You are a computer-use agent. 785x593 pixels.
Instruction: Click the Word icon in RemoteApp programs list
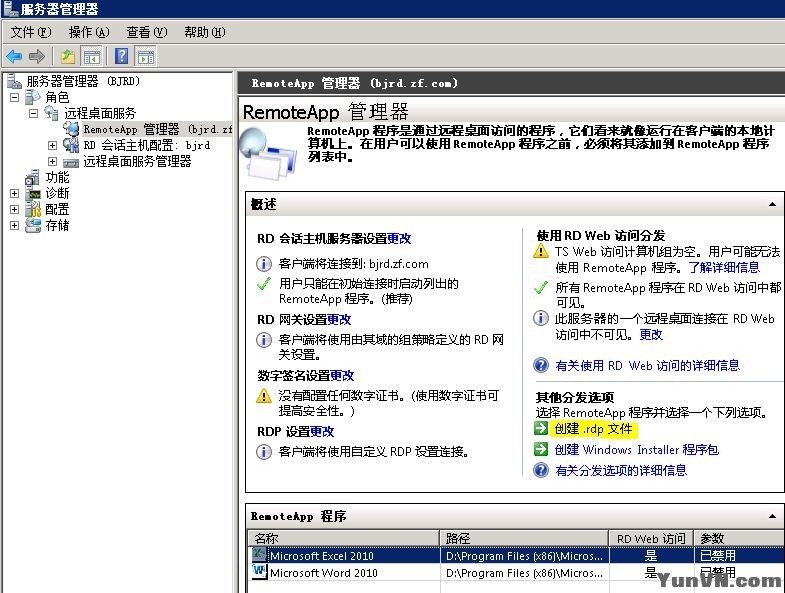(259, 571)
